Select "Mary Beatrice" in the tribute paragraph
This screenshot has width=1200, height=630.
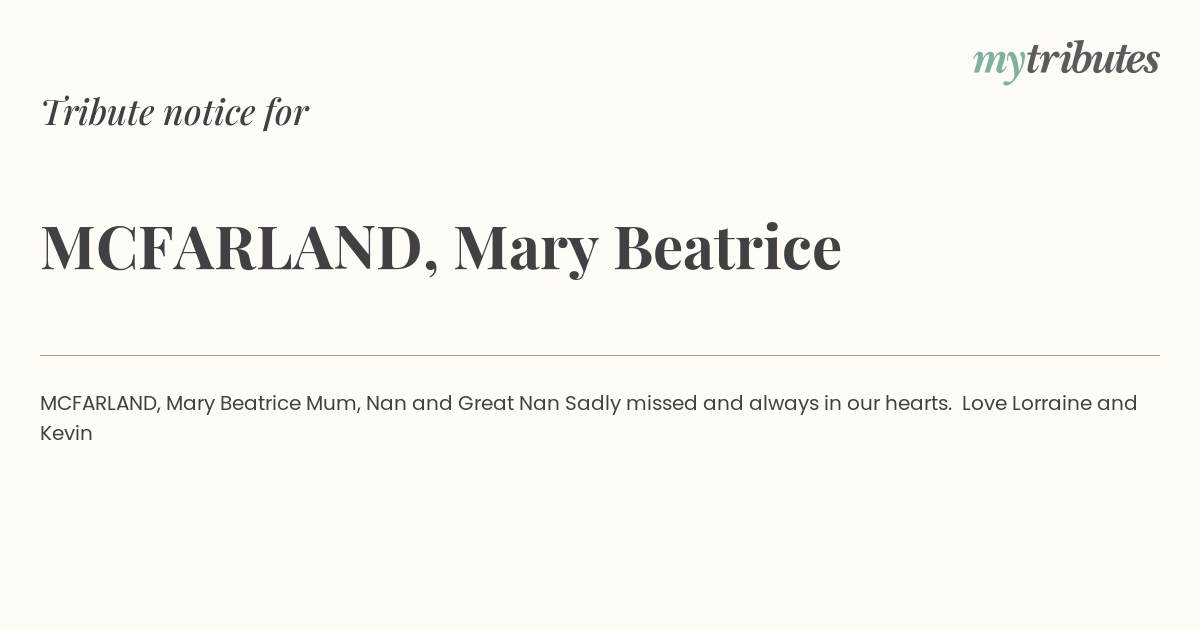(x=233, y=404)
